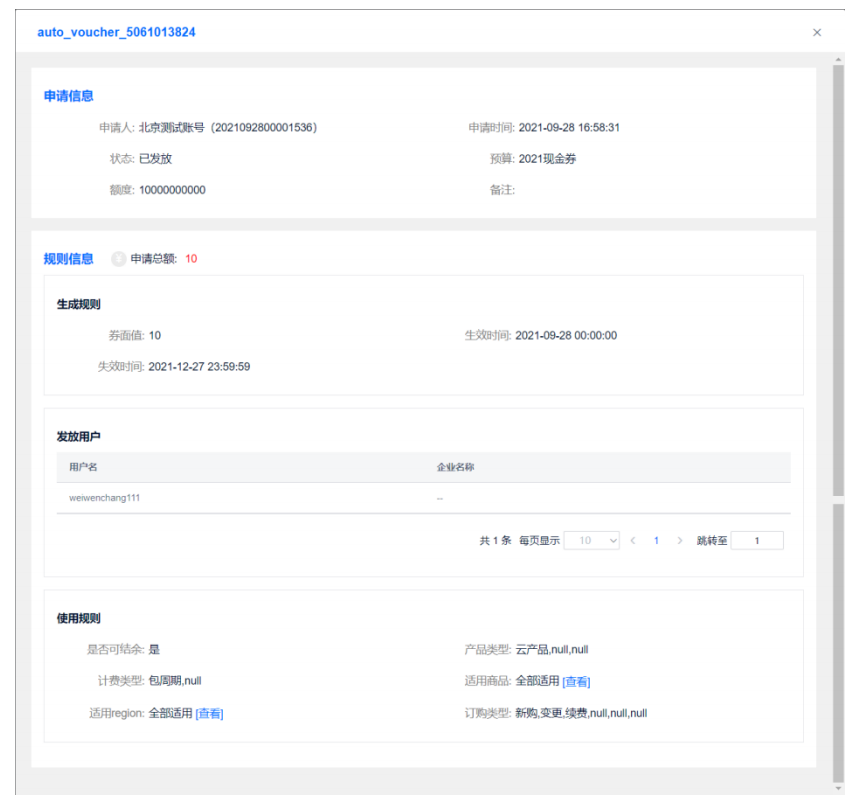This screenshot has height=804, width=852.
Task: Go to next page arrow in pagination
Action: pyautogui.click(x=679, y=541)
